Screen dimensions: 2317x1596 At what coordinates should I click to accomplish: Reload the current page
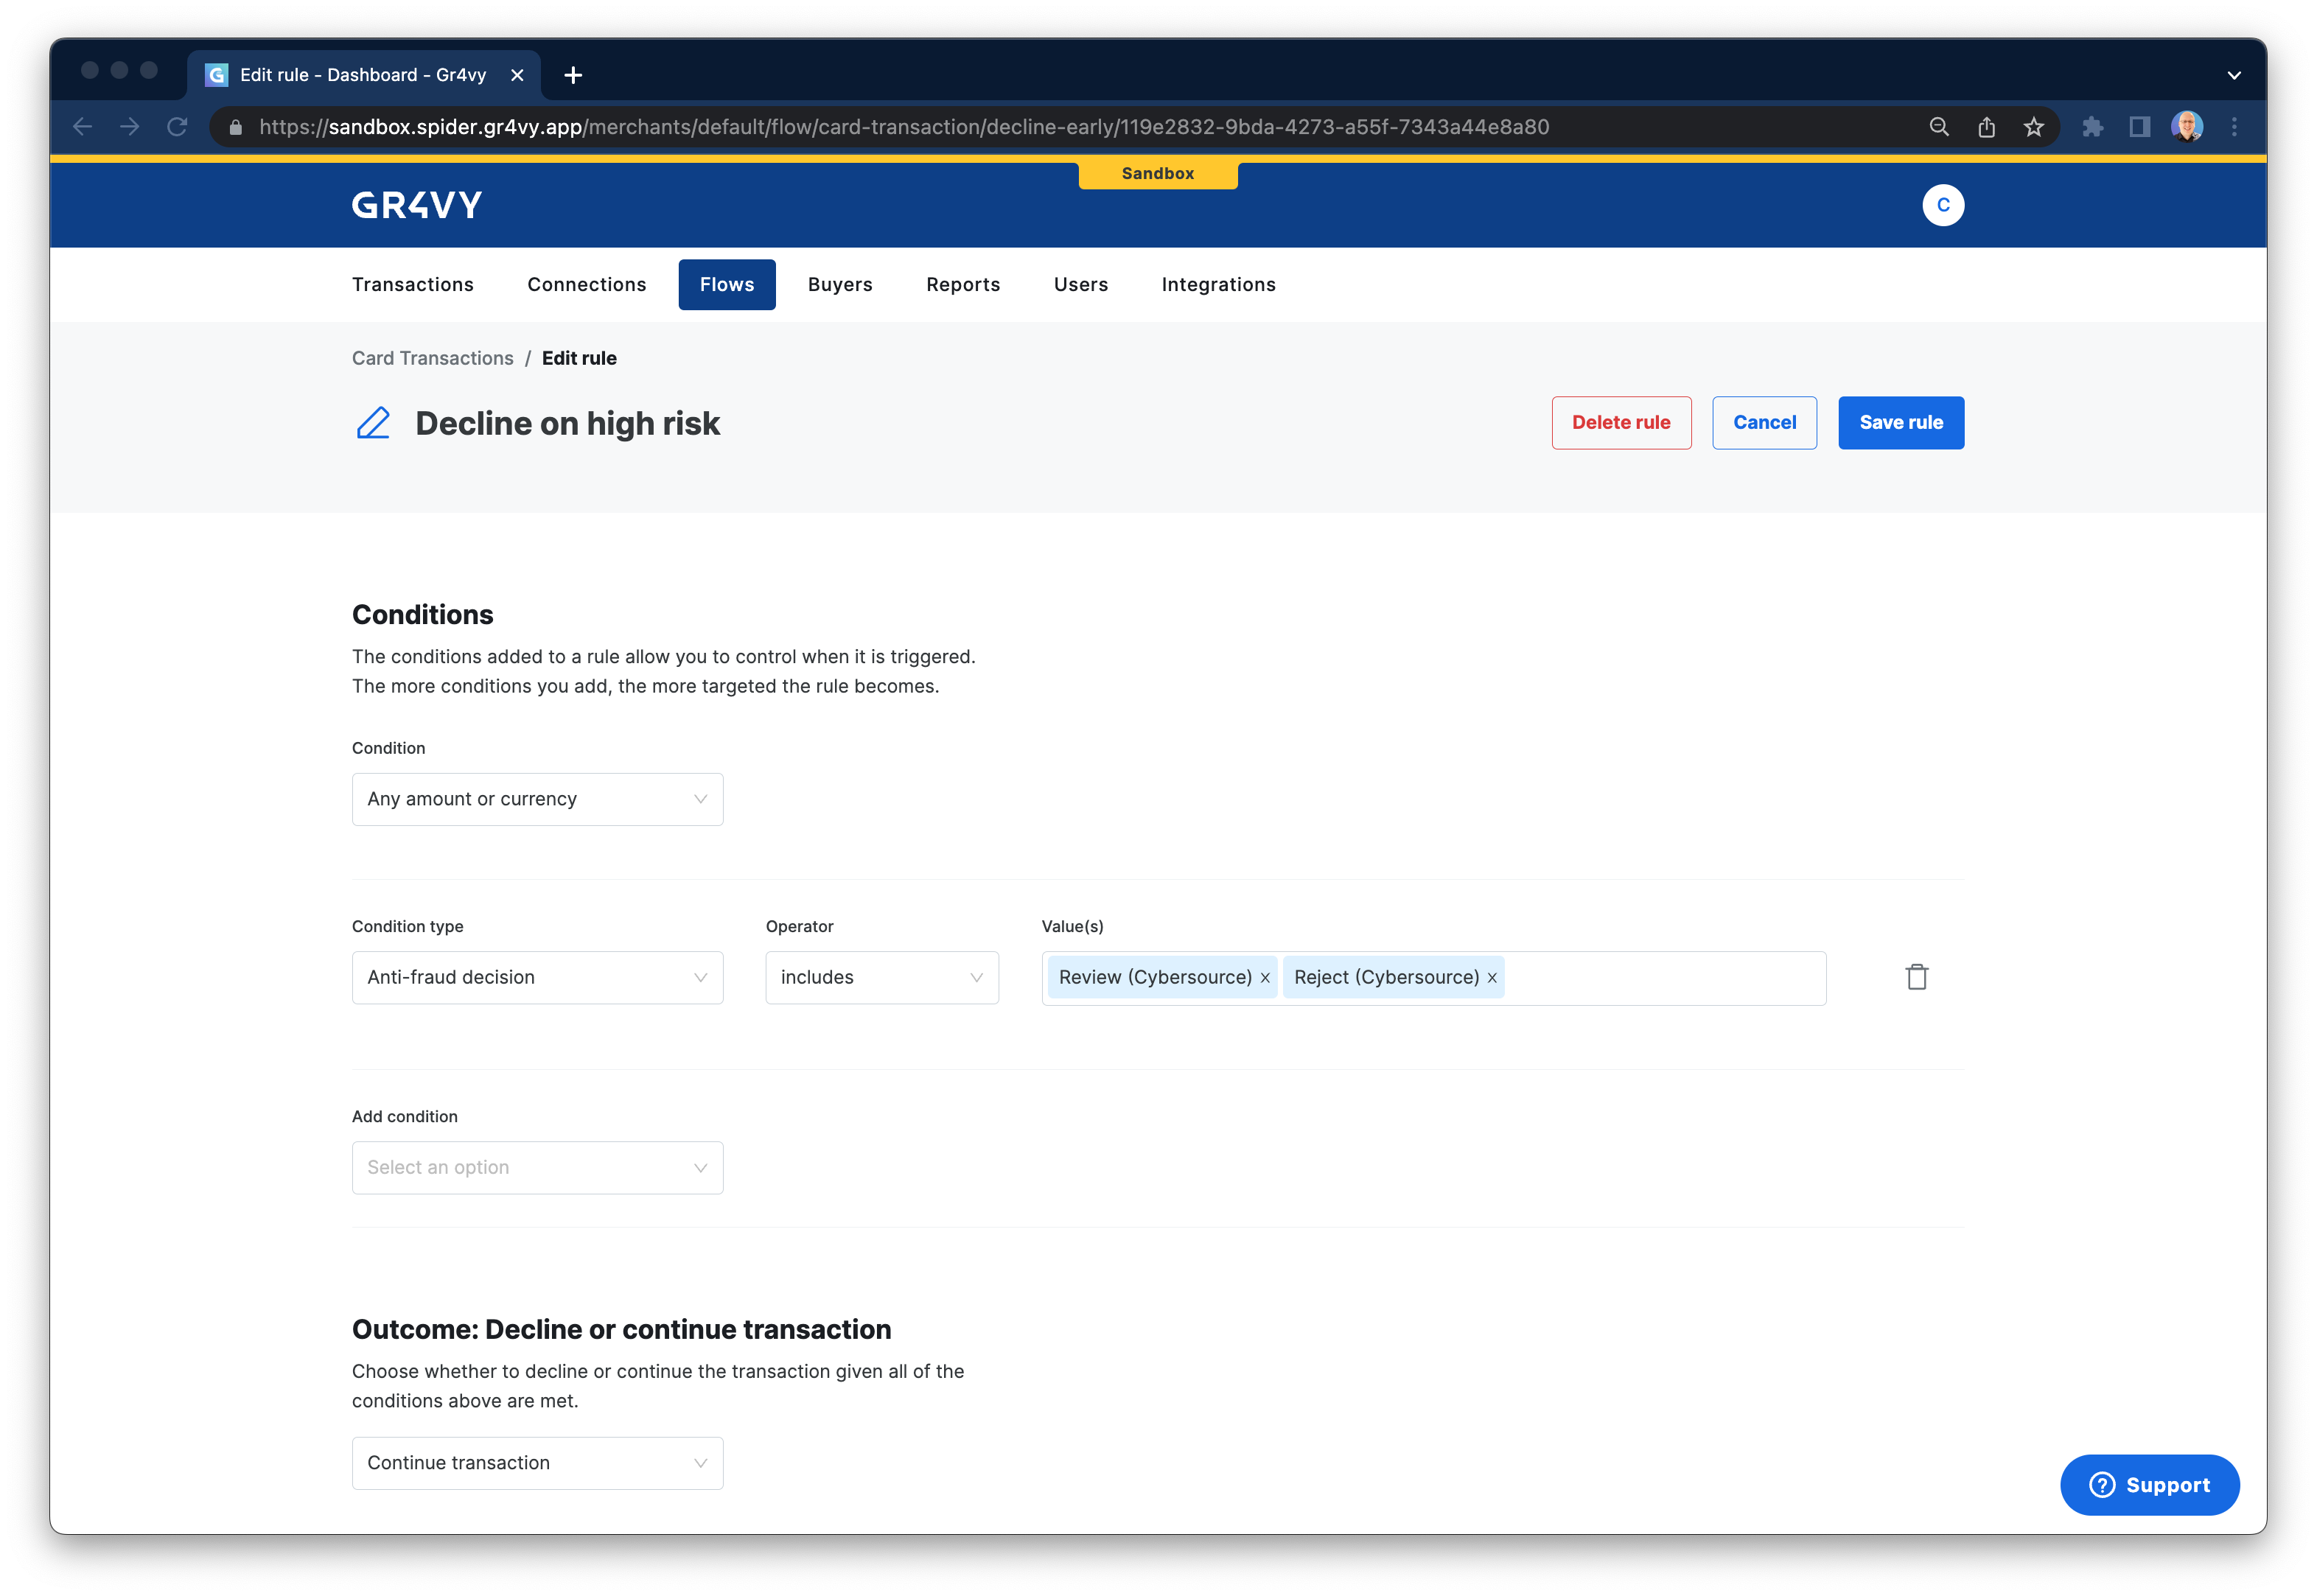tap(178, 126)
